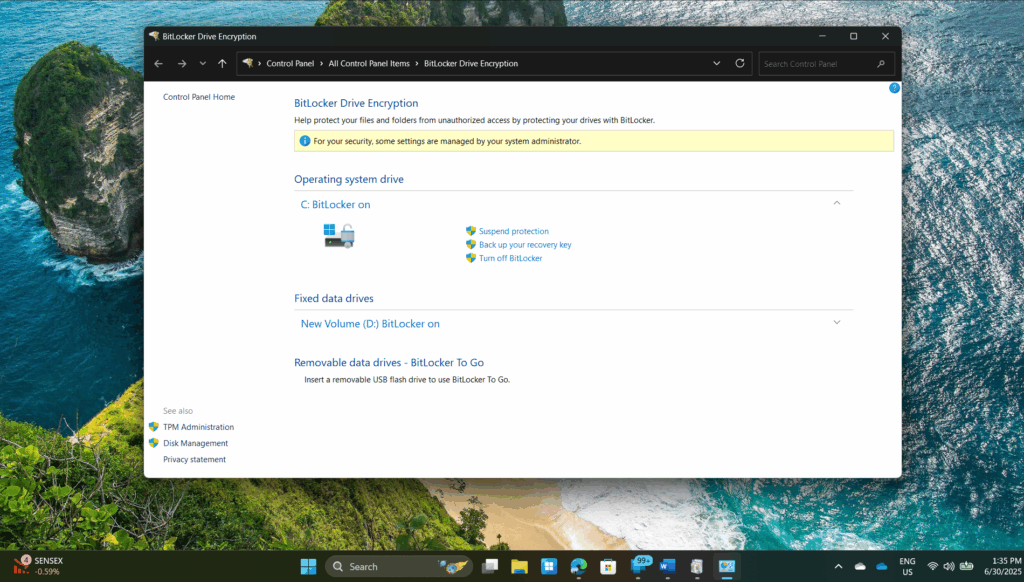Click the Turn off BitLocker shield icon
The height and width of the screenshot is (582, 1024).
pos(470,258)
